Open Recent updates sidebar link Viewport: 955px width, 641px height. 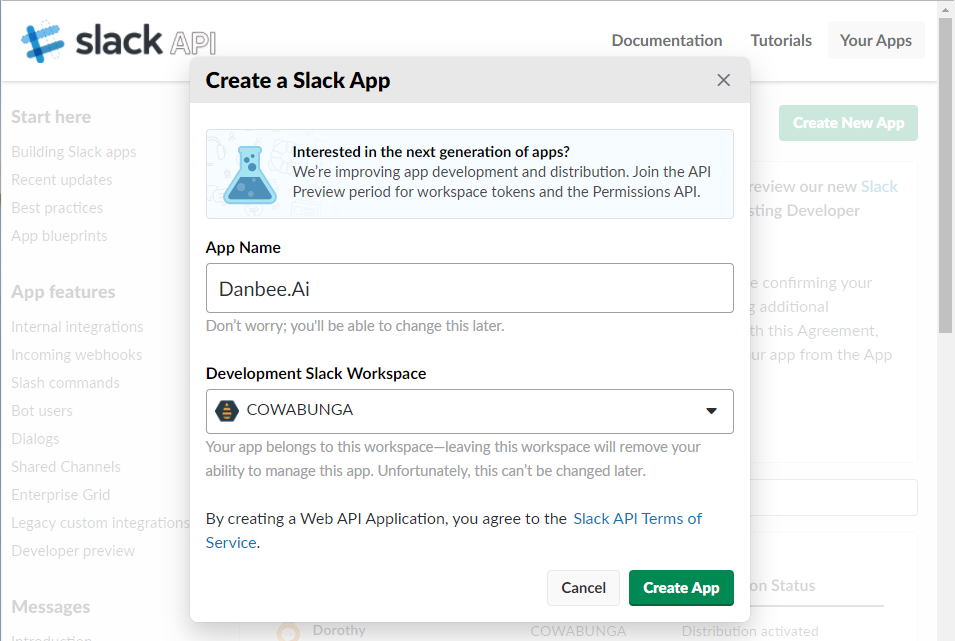click(x=62, y=180)
